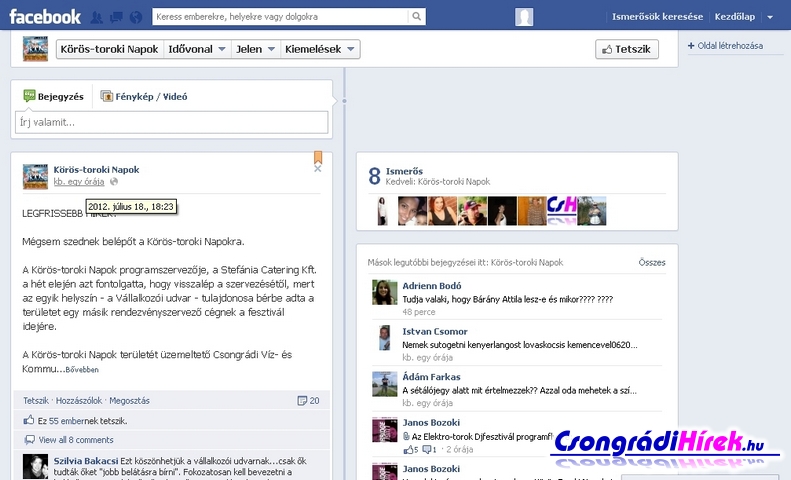Focus the top search field
The width and height of the screenshot is (791, 480).
click(x=280, y=16)
